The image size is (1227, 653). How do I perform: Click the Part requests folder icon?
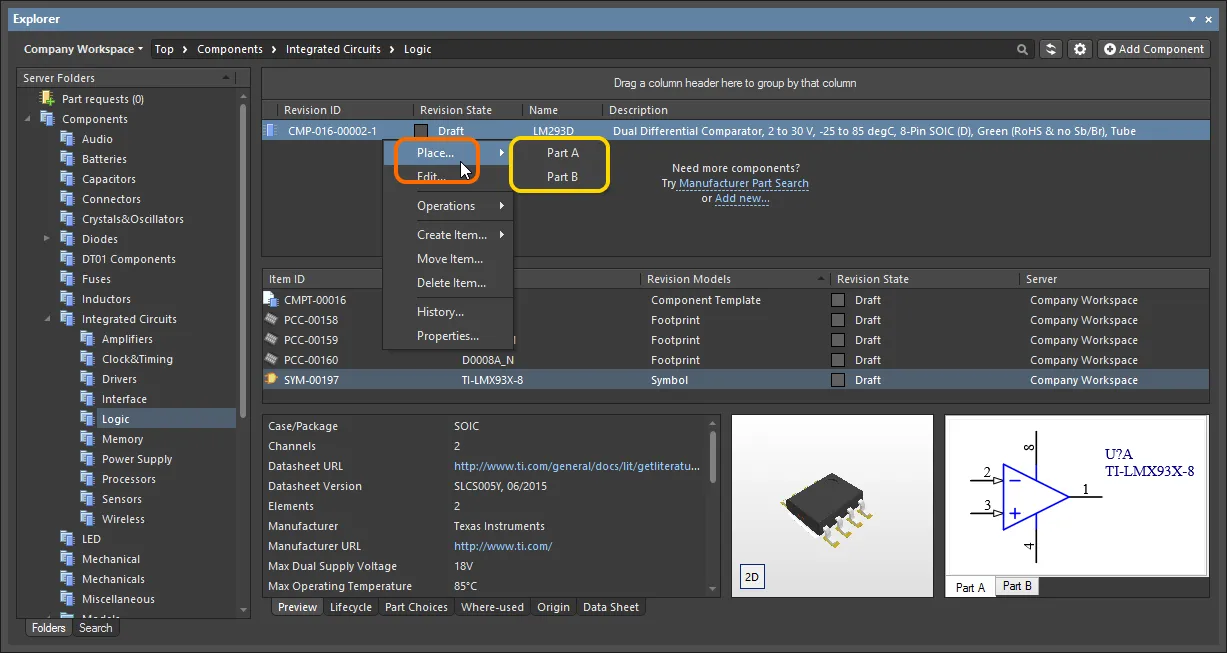coord(47,99)
